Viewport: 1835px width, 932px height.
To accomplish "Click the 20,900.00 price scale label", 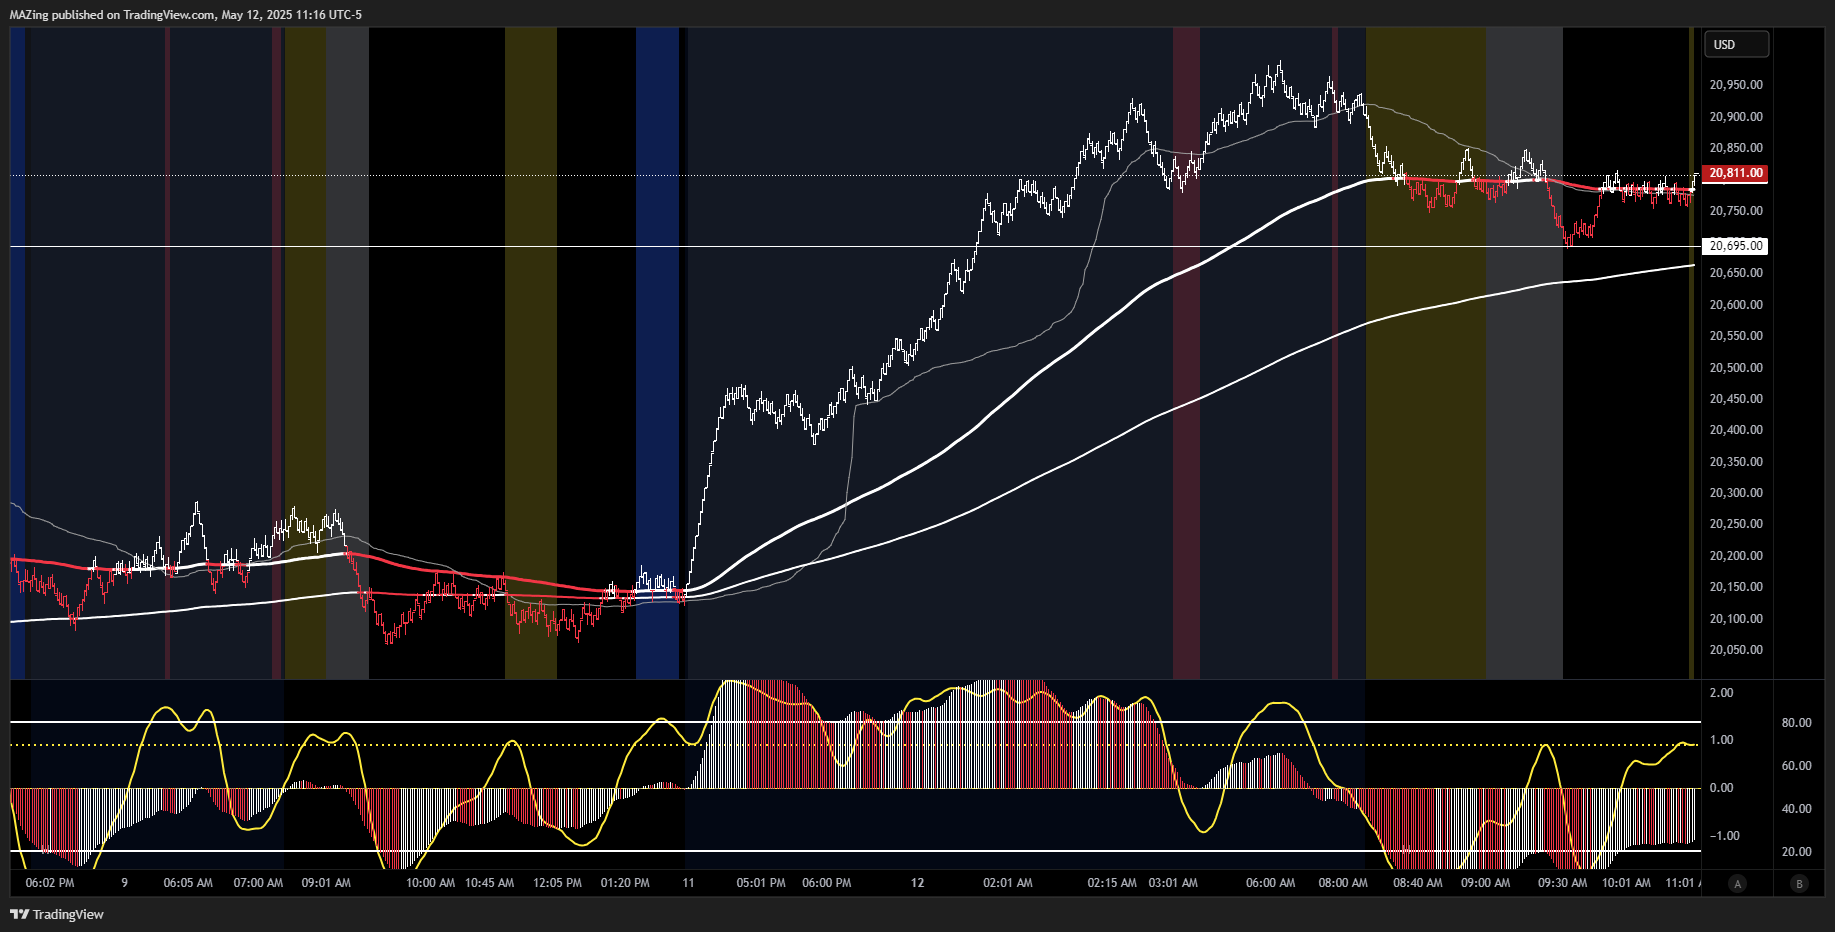I will click(x=1736, y=117).
